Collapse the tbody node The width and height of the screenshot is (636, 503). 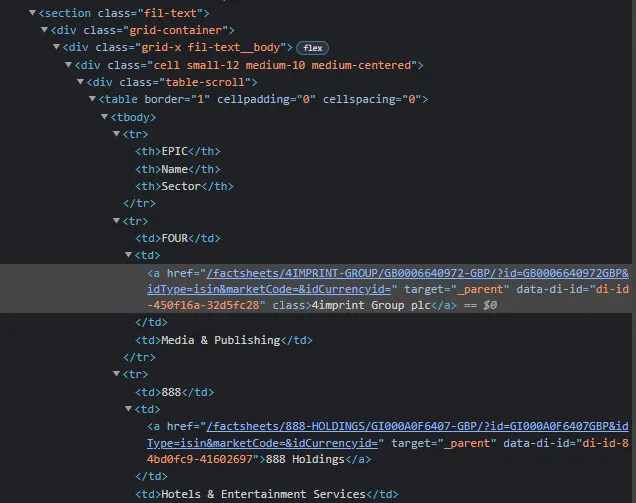point(104,117)
